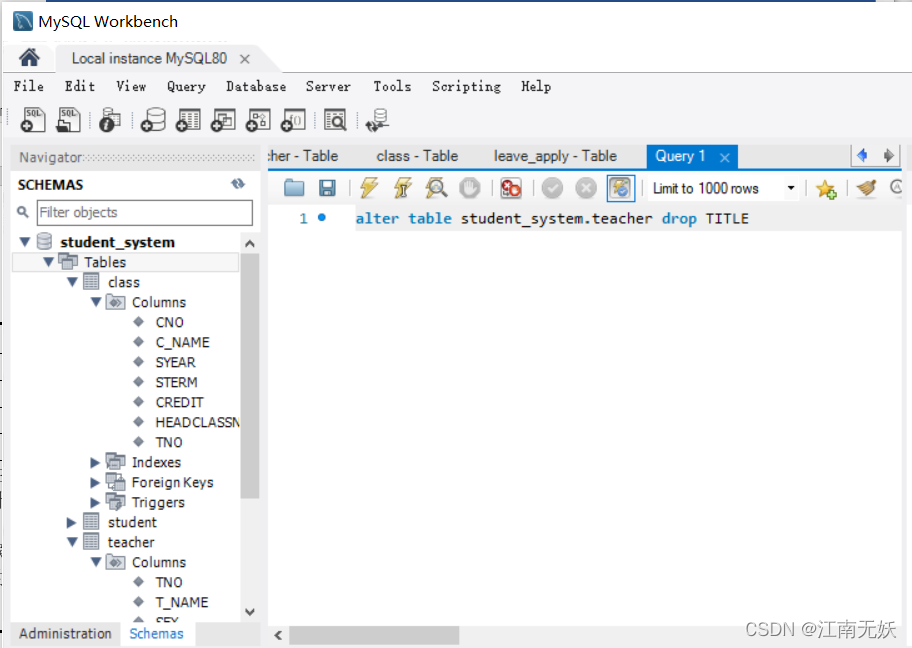The image size is (912, 648).
Task: Rollback the transaction icon
Action: coord(586,188)
